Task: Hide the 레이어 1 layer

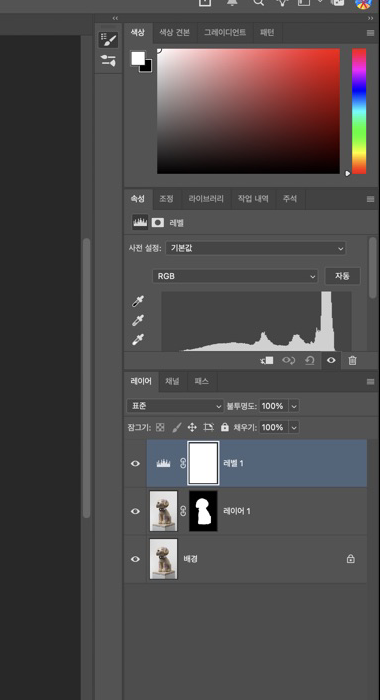Action: click(135, 511)
